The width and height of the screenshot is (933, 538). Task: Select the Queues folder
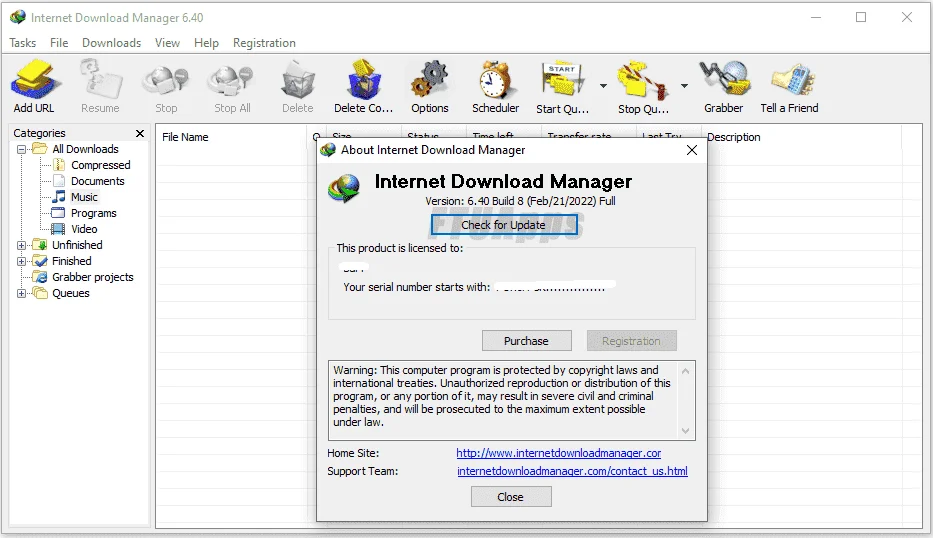click(70, 293)
